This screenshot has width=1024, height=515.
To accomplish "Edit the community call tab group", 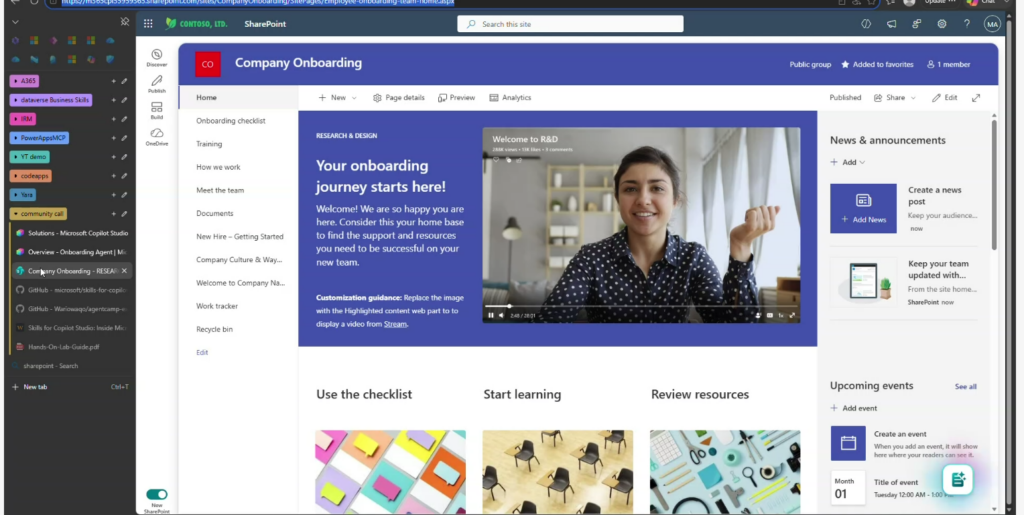I will tap(124, 214).
